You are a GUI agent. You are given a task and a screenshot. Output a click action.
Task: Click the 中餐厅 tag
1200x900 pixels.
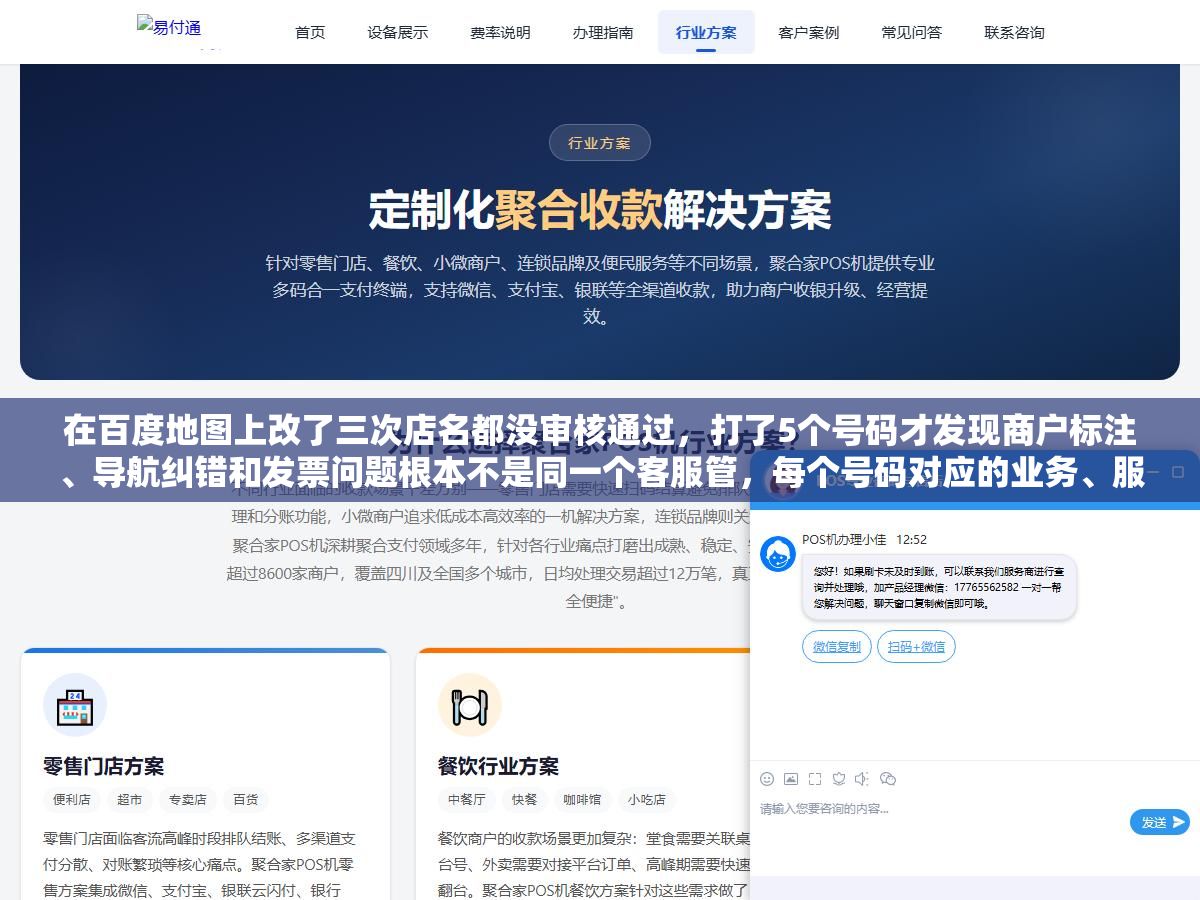pyautogui.click(x=467, y=800)
